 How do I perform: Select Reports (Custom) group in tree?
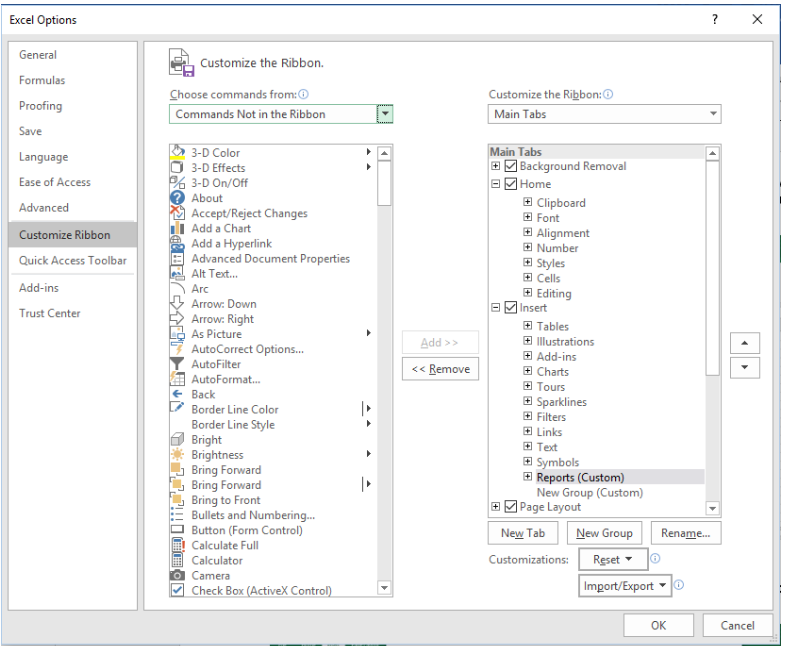580,477
